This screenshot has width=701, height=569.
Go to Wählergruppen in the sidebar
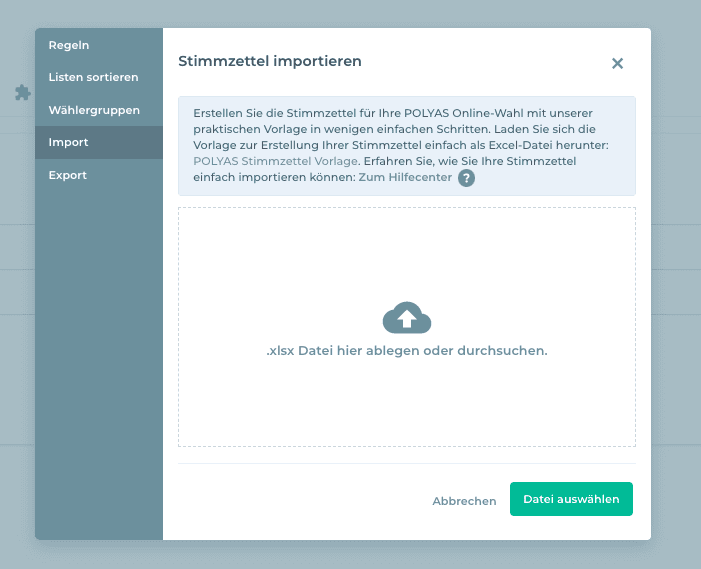click(x=94, y=110)
